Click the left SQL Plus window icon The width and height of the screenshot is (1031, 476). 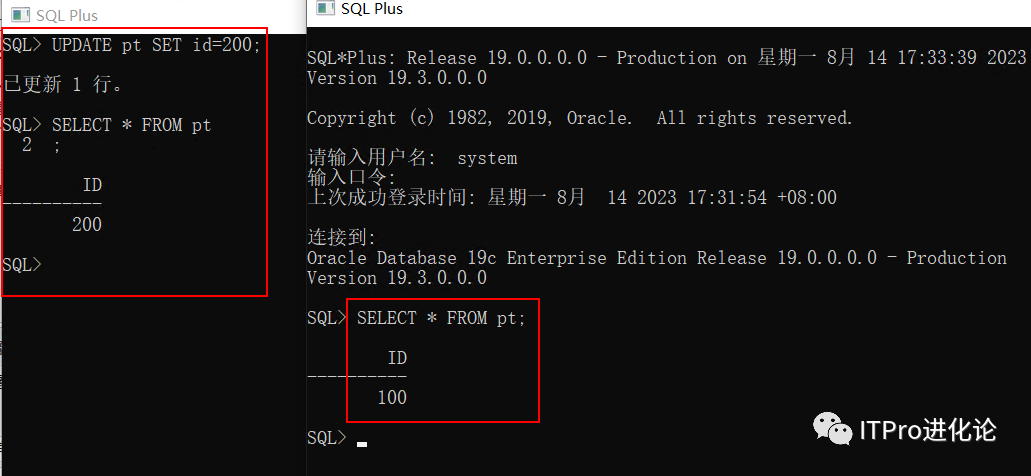click(x=18, y=15)
